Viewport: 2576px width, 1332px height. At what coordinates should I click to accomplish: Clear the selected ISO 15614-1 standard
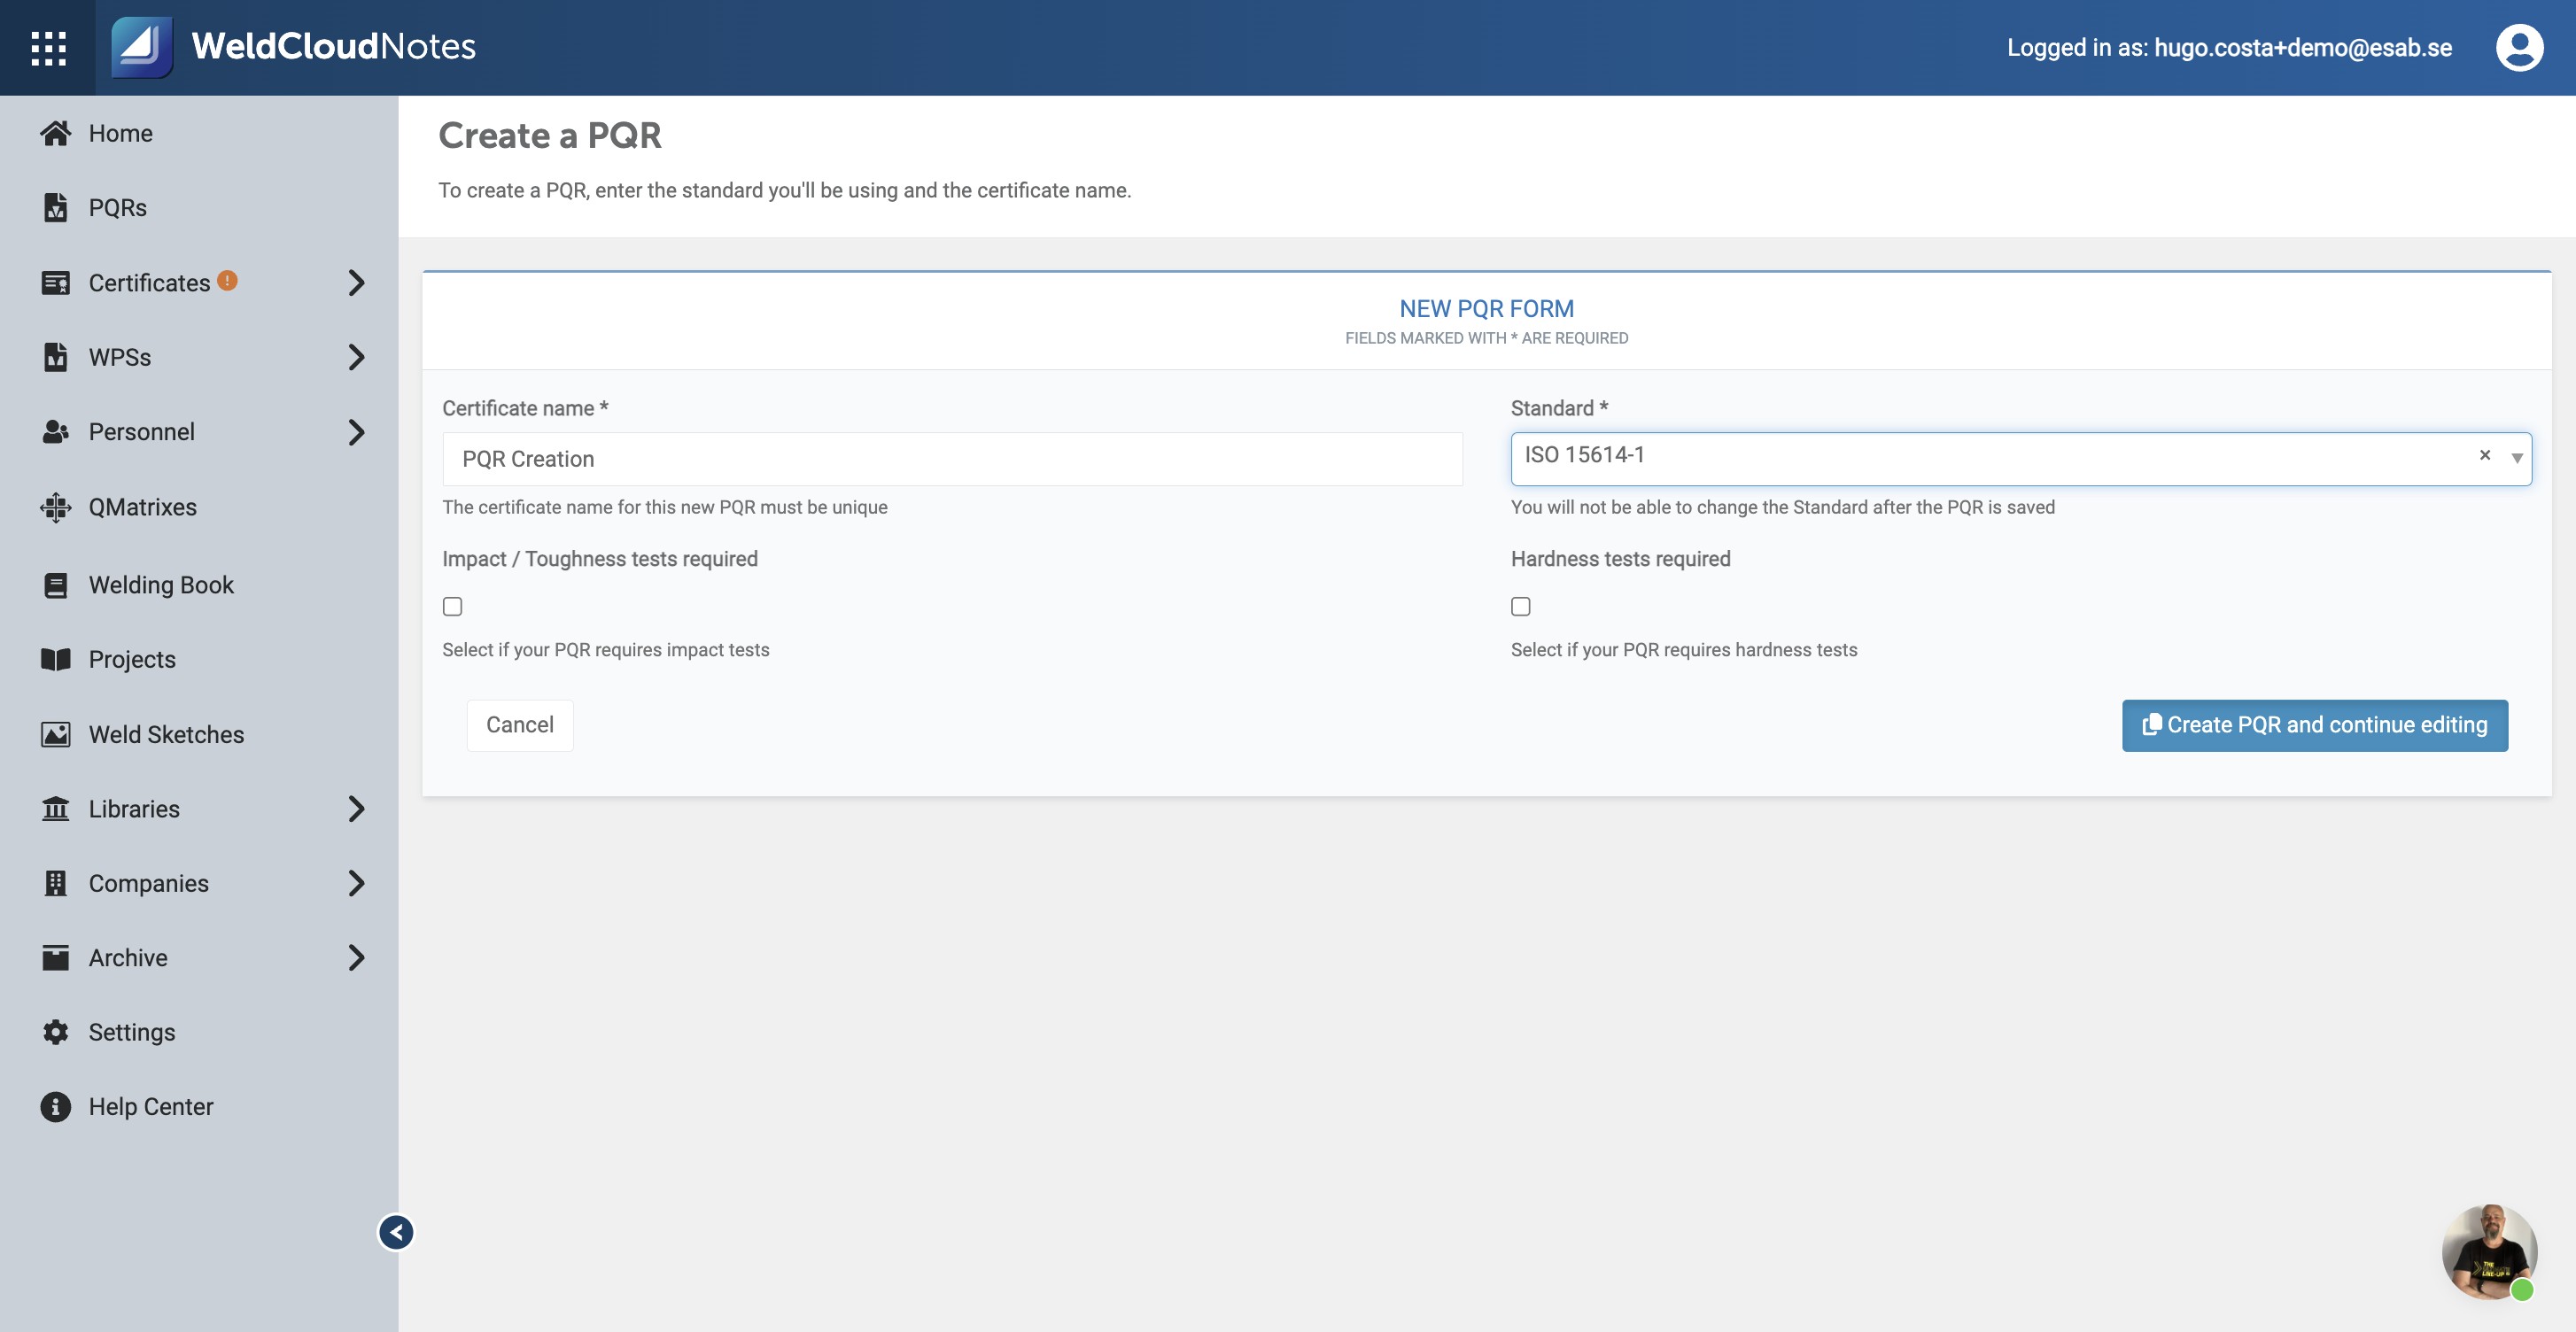[2485, 455]
